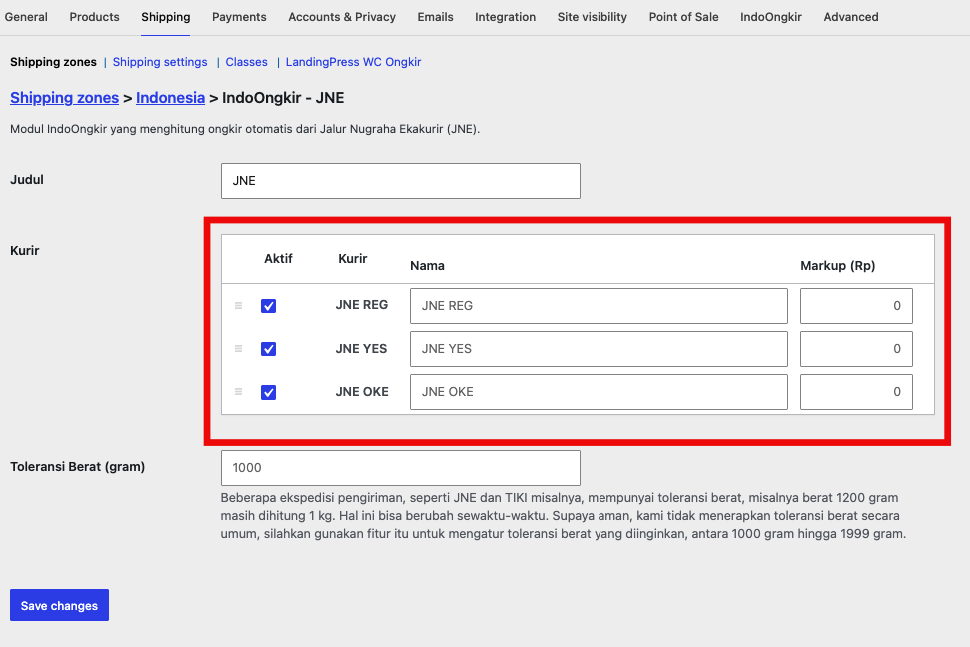
Task: Uncheck the JNE REG Aktif checkbox
Action: (x=268, y=306)
